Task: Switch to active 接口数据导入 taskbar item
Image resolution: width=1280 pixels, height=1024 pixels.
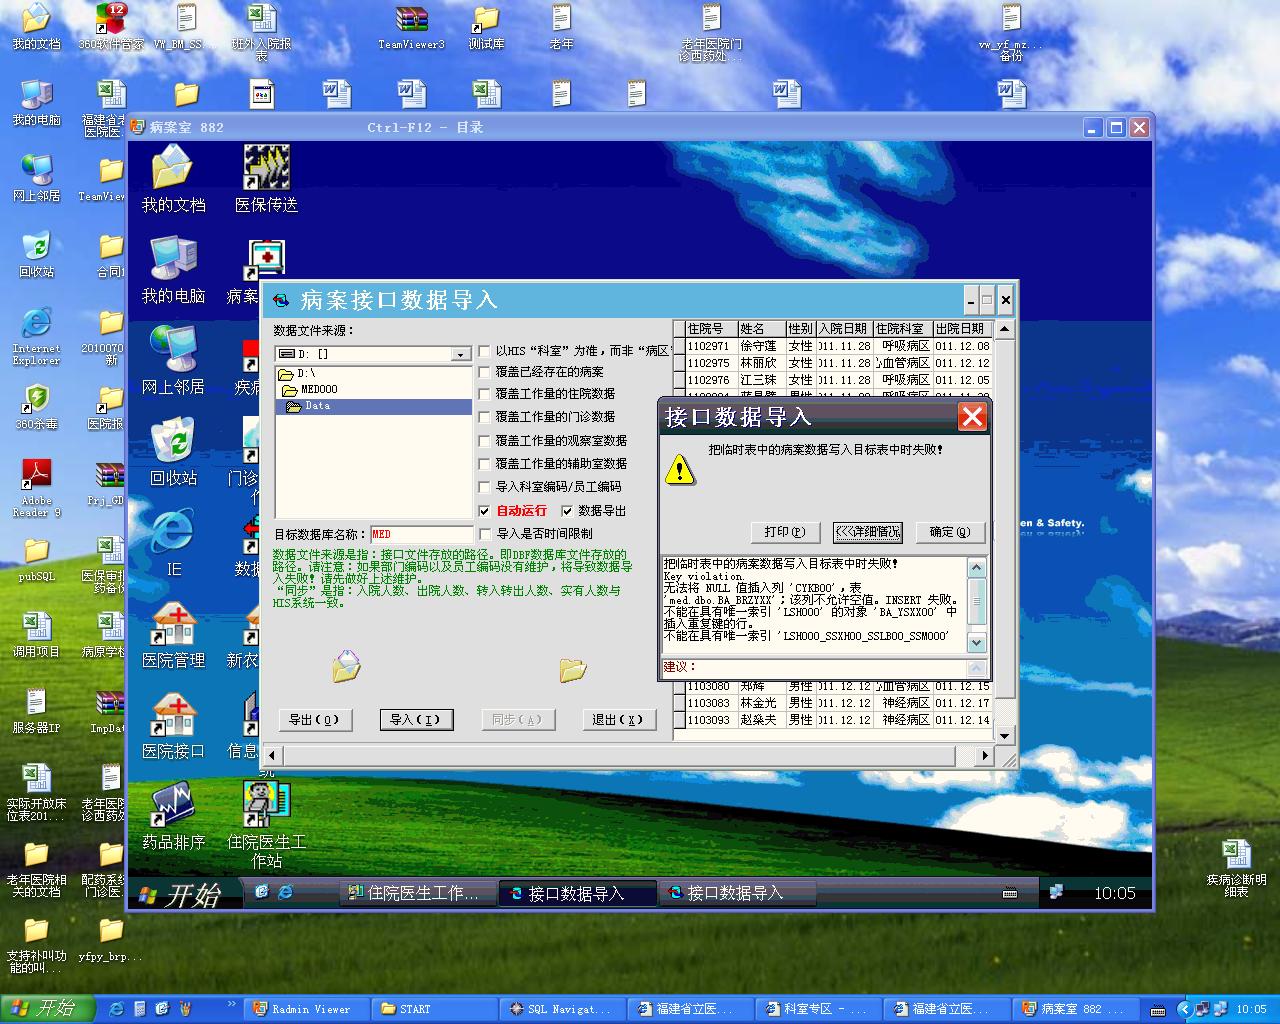Action: pyautogui.click(x=577, y=893)
